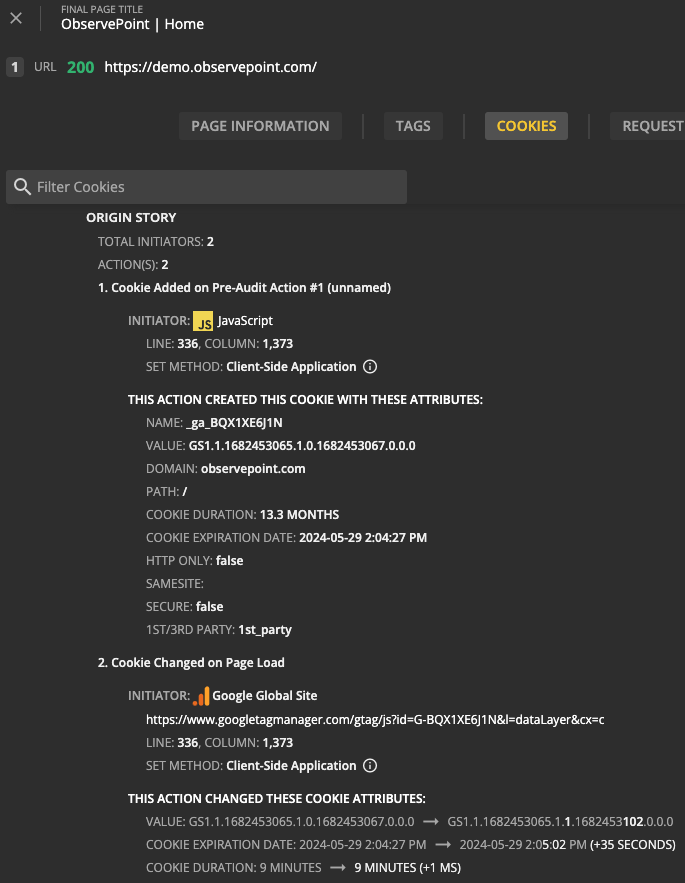Click Cookie Duration 13.3 MONTHS
685x883 pixels.
point(242,515)
